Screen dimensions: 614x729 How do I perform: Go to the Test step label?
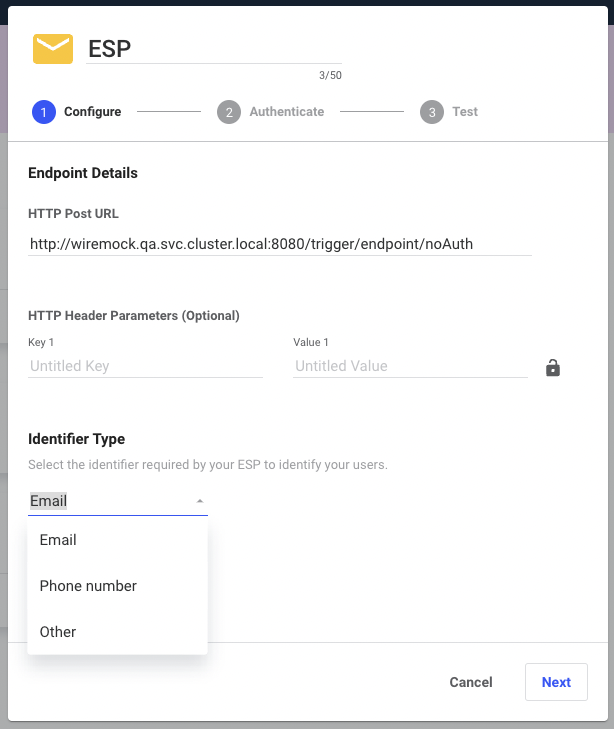[465, 112]
